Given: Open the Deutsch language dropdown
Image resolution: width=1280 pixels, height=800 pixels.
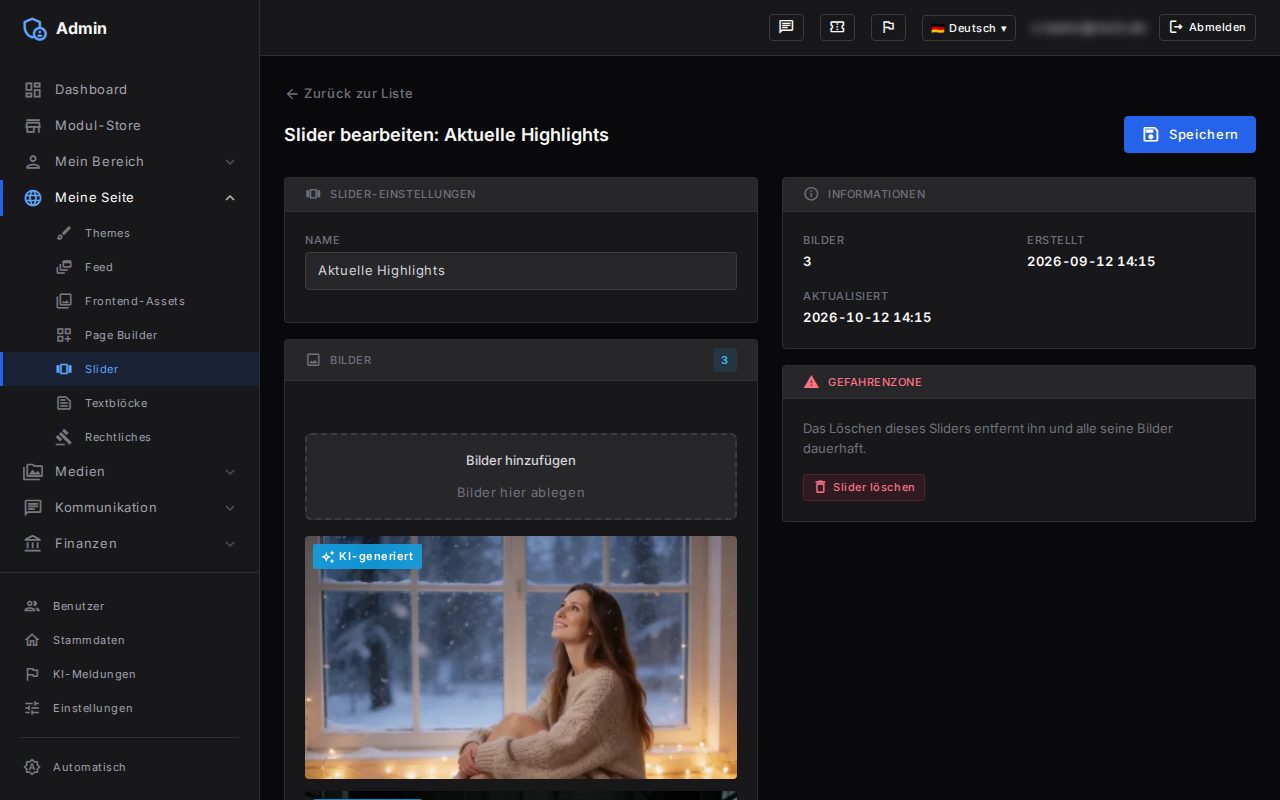Looking at the screenshot, I should (x=969, y=28).
